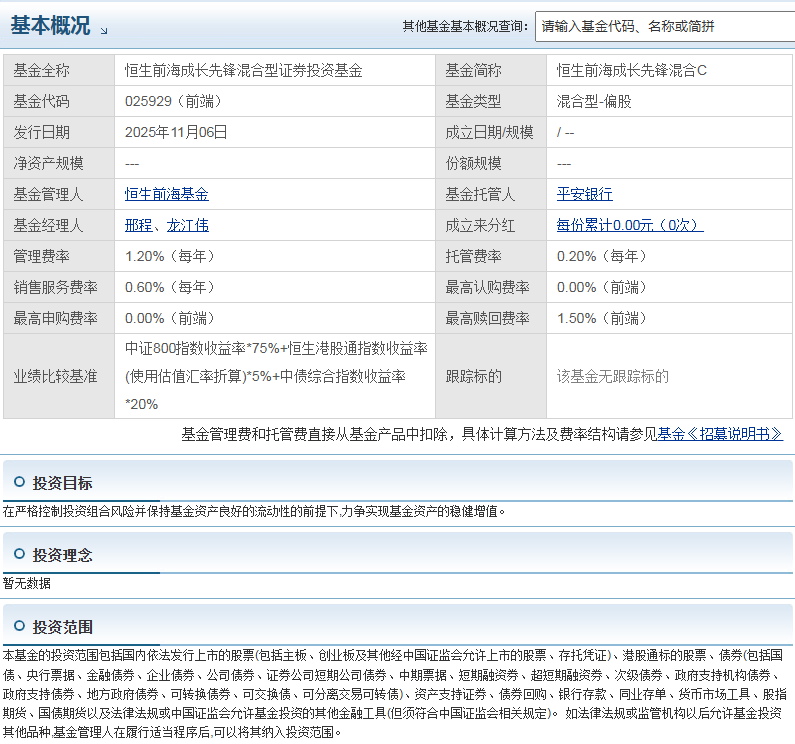Select the fund short name 恒生前海成长先锋混合C
This screenshot has height=744, width=795.
coord(632,70)
